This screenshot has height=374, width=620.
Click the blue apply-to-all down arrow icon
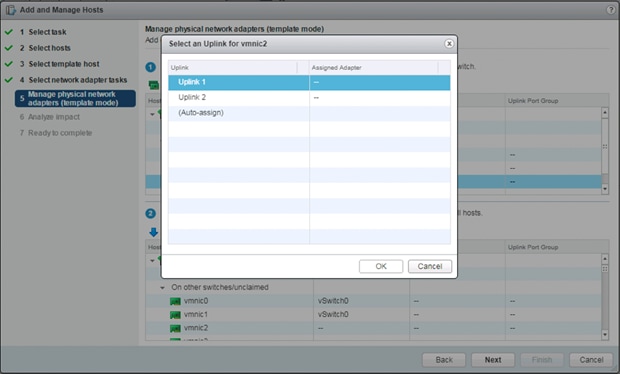154,232
